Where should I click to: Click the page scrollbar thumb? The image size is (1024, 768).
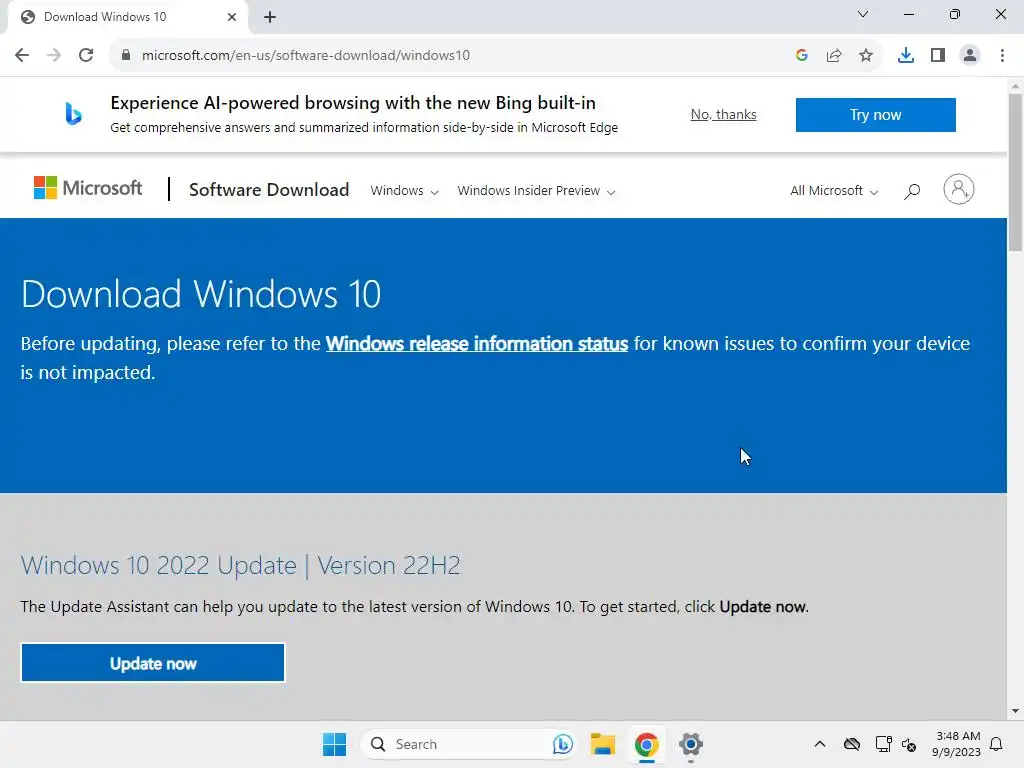click(1016, 172)
